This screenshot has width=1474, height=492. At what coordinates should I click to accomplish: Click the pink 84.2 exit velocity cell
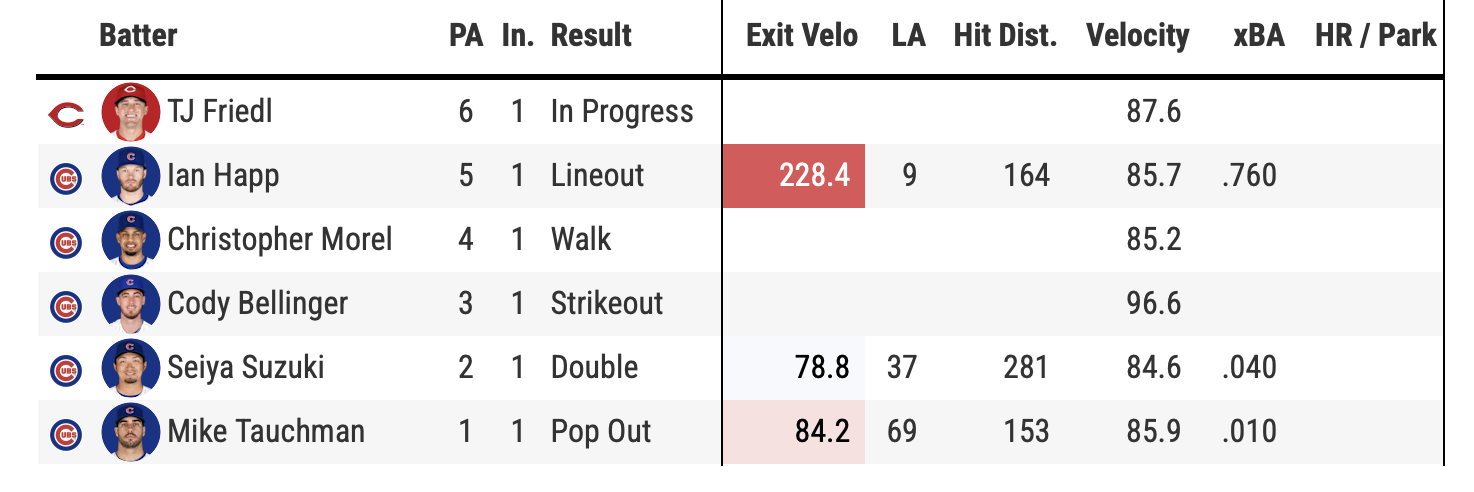point(794,432)
